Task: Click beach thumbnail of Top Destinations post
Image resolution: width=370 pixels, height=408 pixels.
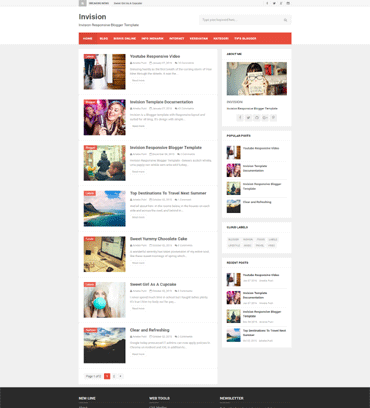Action: [x=105, y=209]
